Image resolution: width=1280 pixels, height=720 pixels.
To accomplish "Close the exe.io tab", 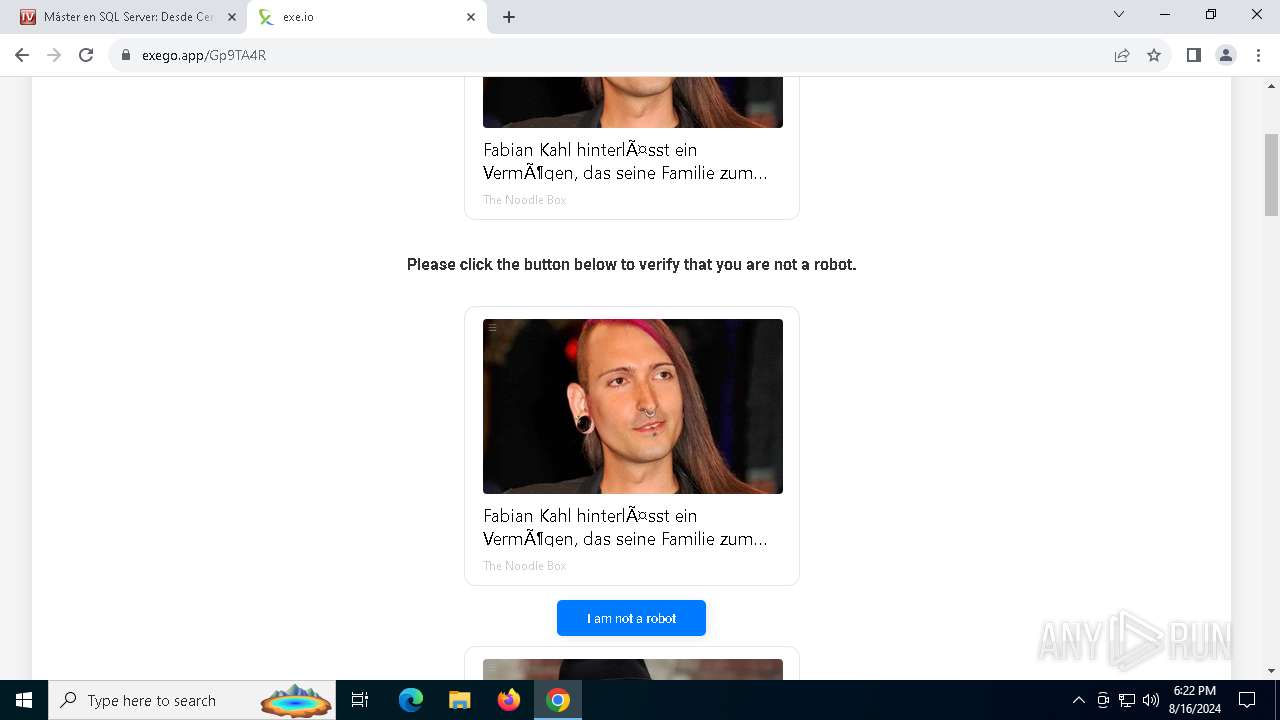I will pos(471,17).
